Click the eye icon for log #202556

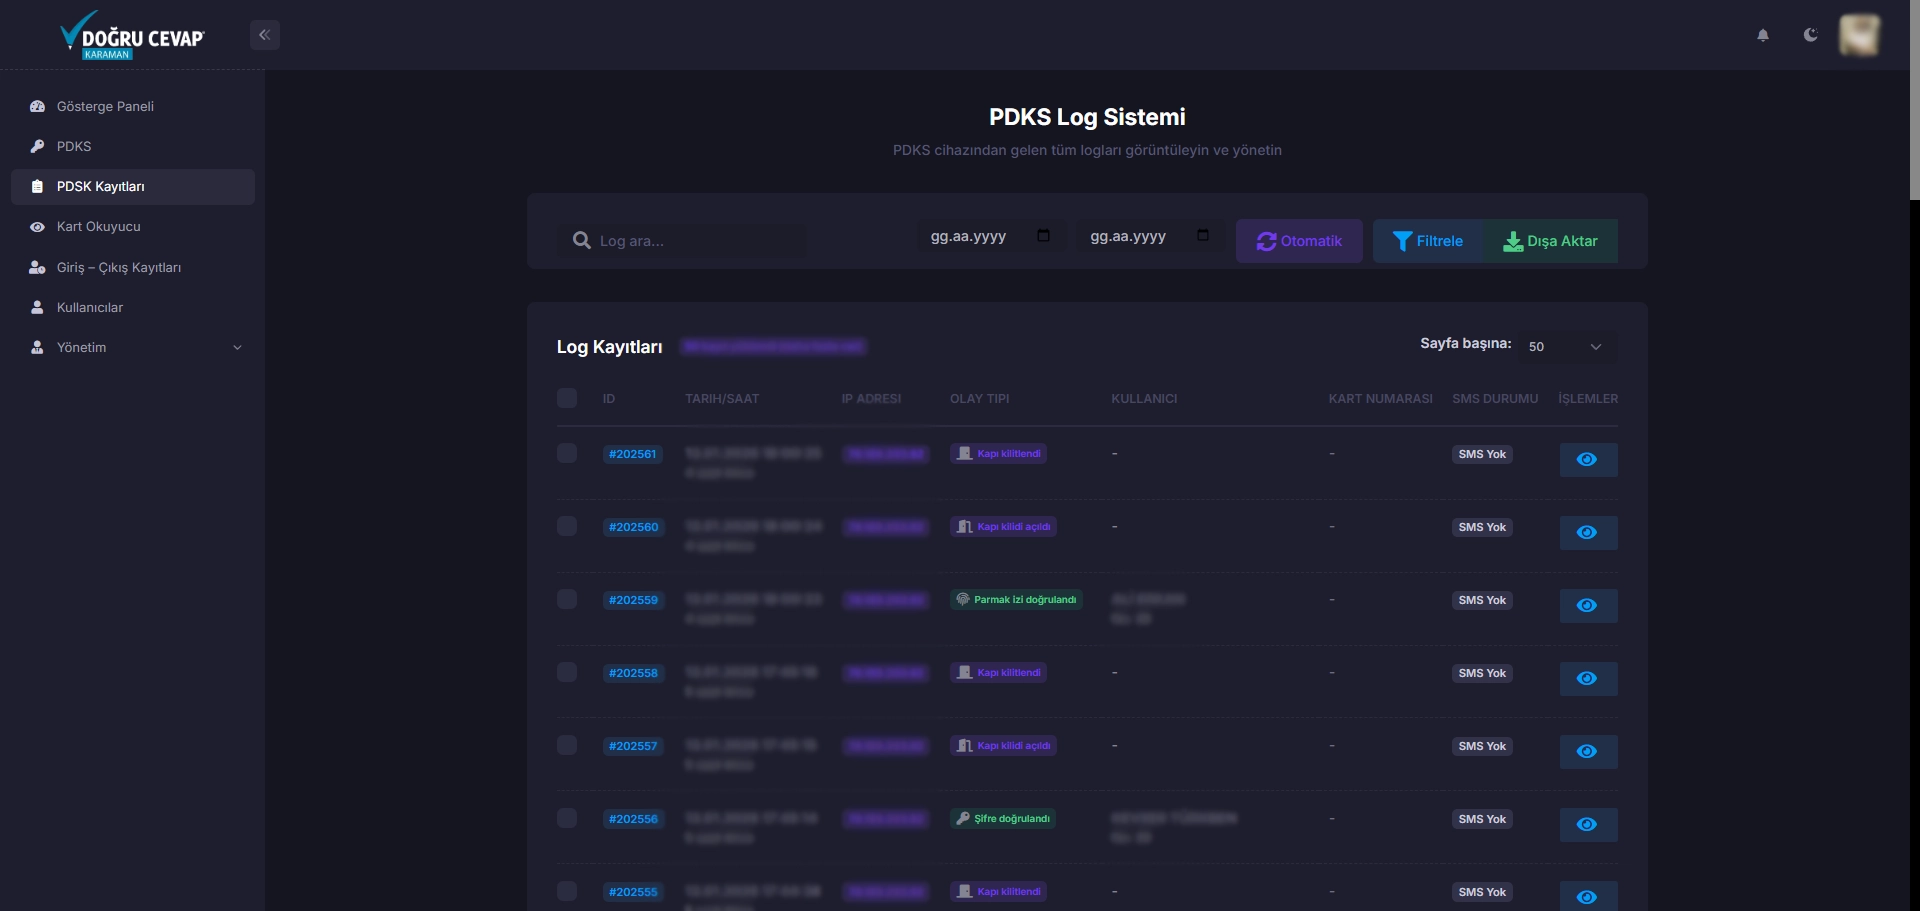[1587, 825]
